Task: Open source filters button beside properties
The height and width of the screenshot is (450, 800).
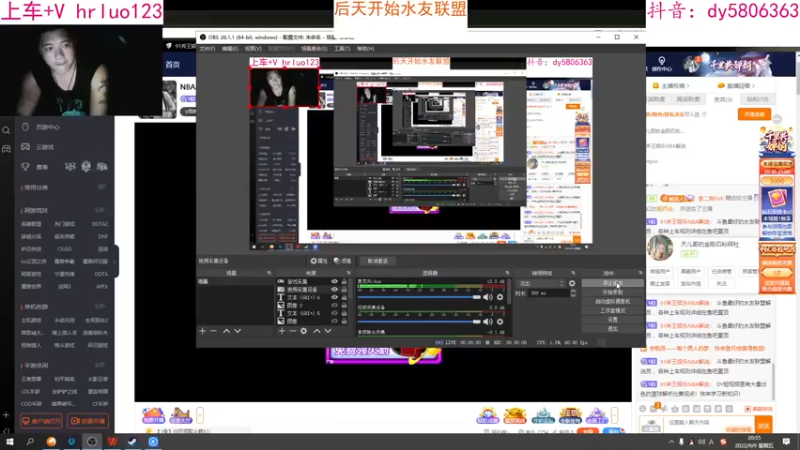Action: coord(343,261)
